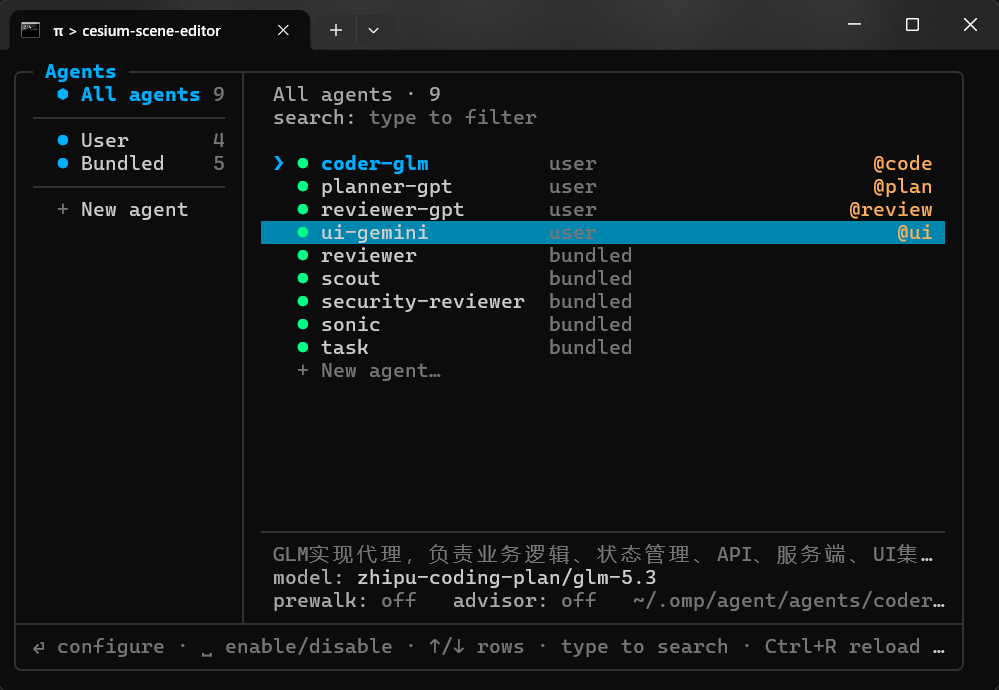Viewport: 999px width, 690px height.
Task: Select the scout agent row
Action: (x=603, y=278)
